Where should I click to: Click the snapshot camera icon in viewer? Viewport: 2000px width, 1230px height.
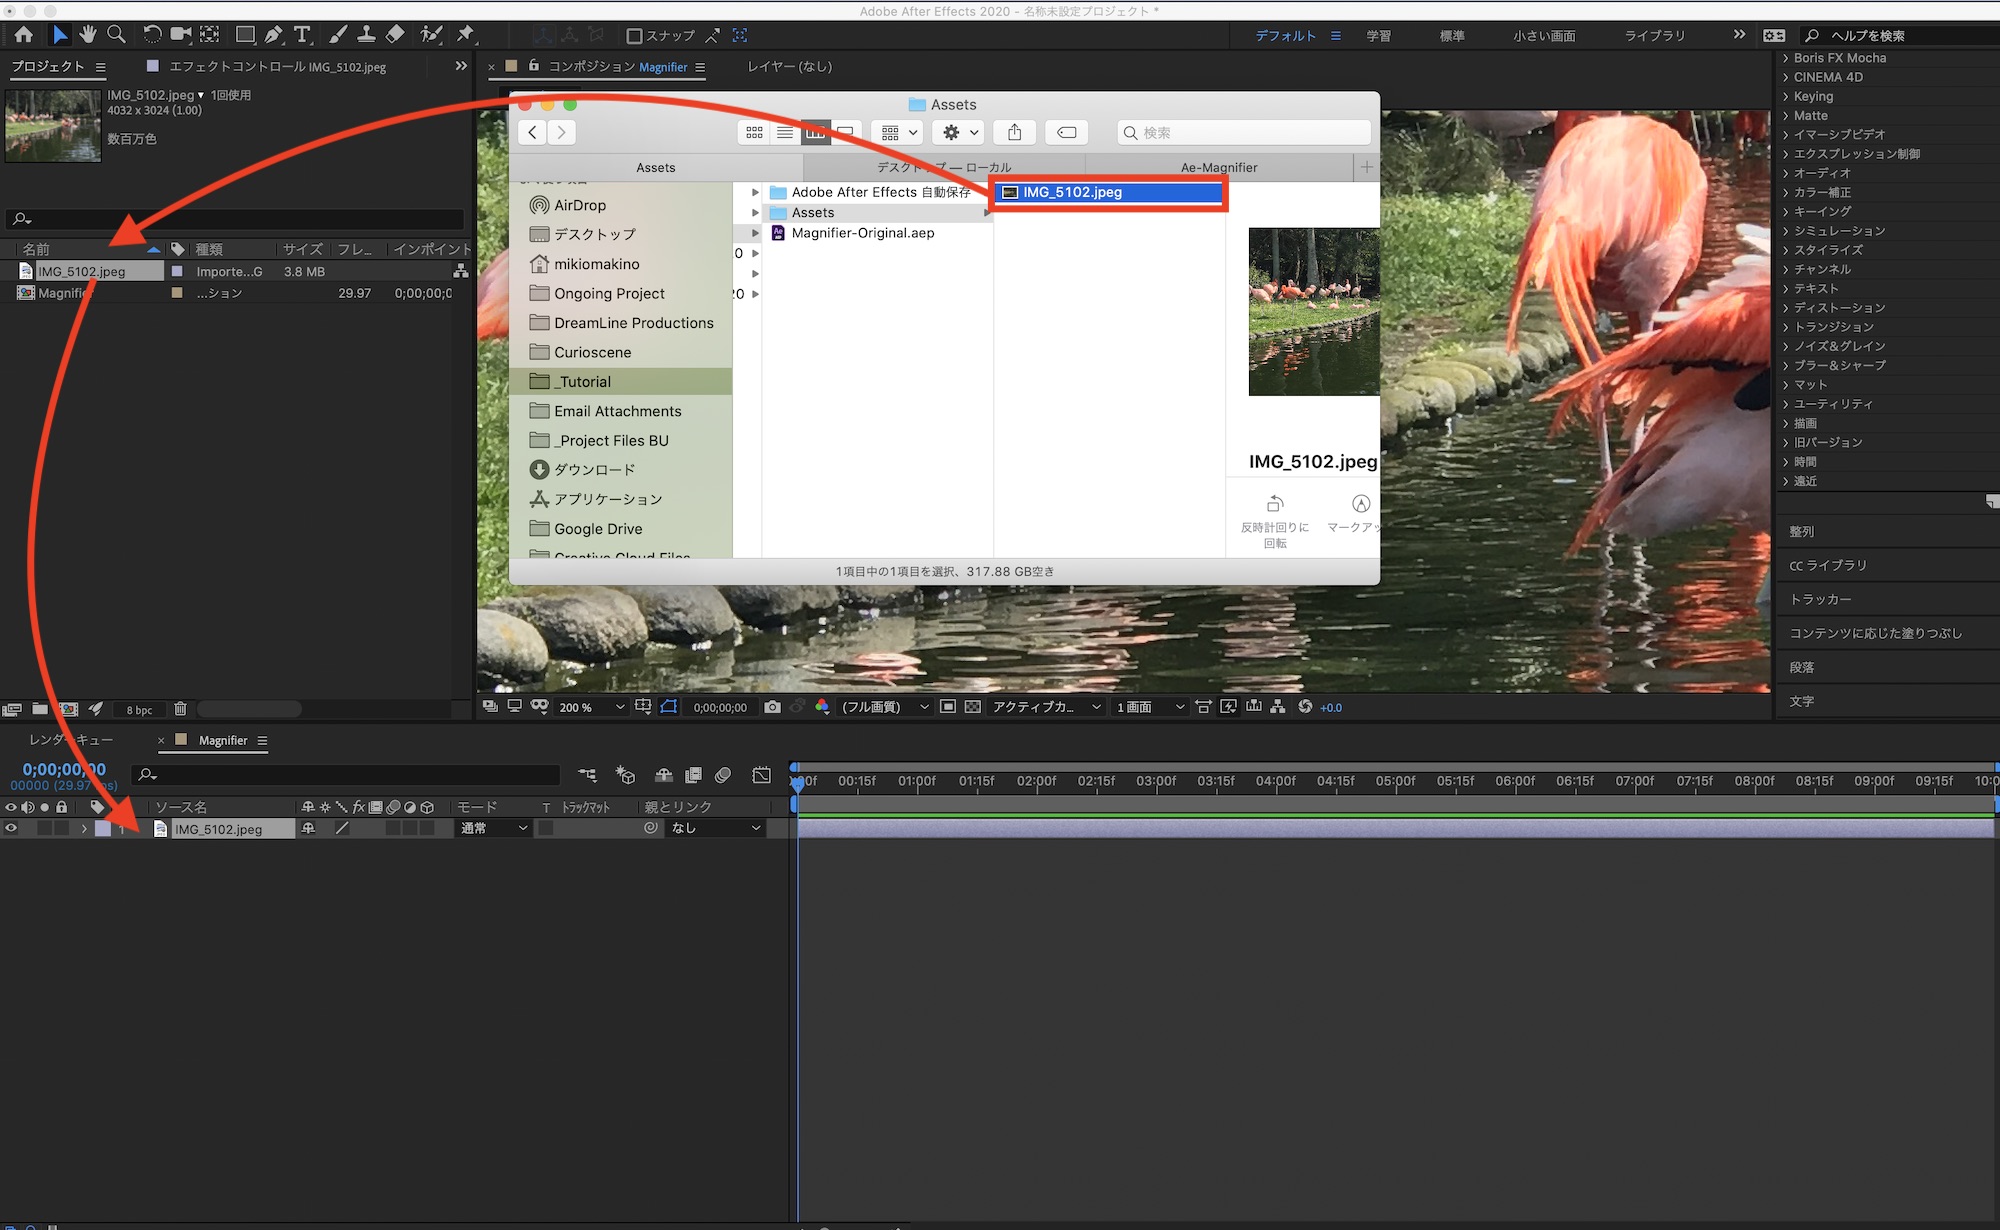772,707
